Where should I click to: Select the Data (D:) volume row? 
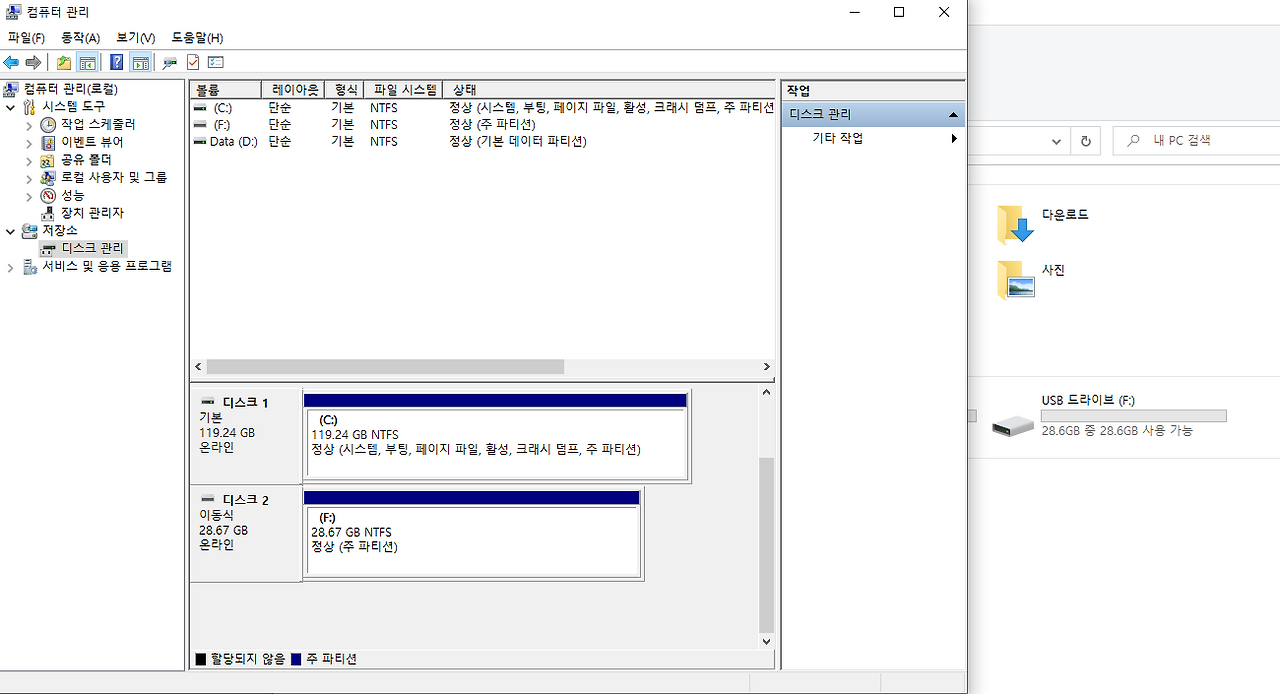[483, 142]
